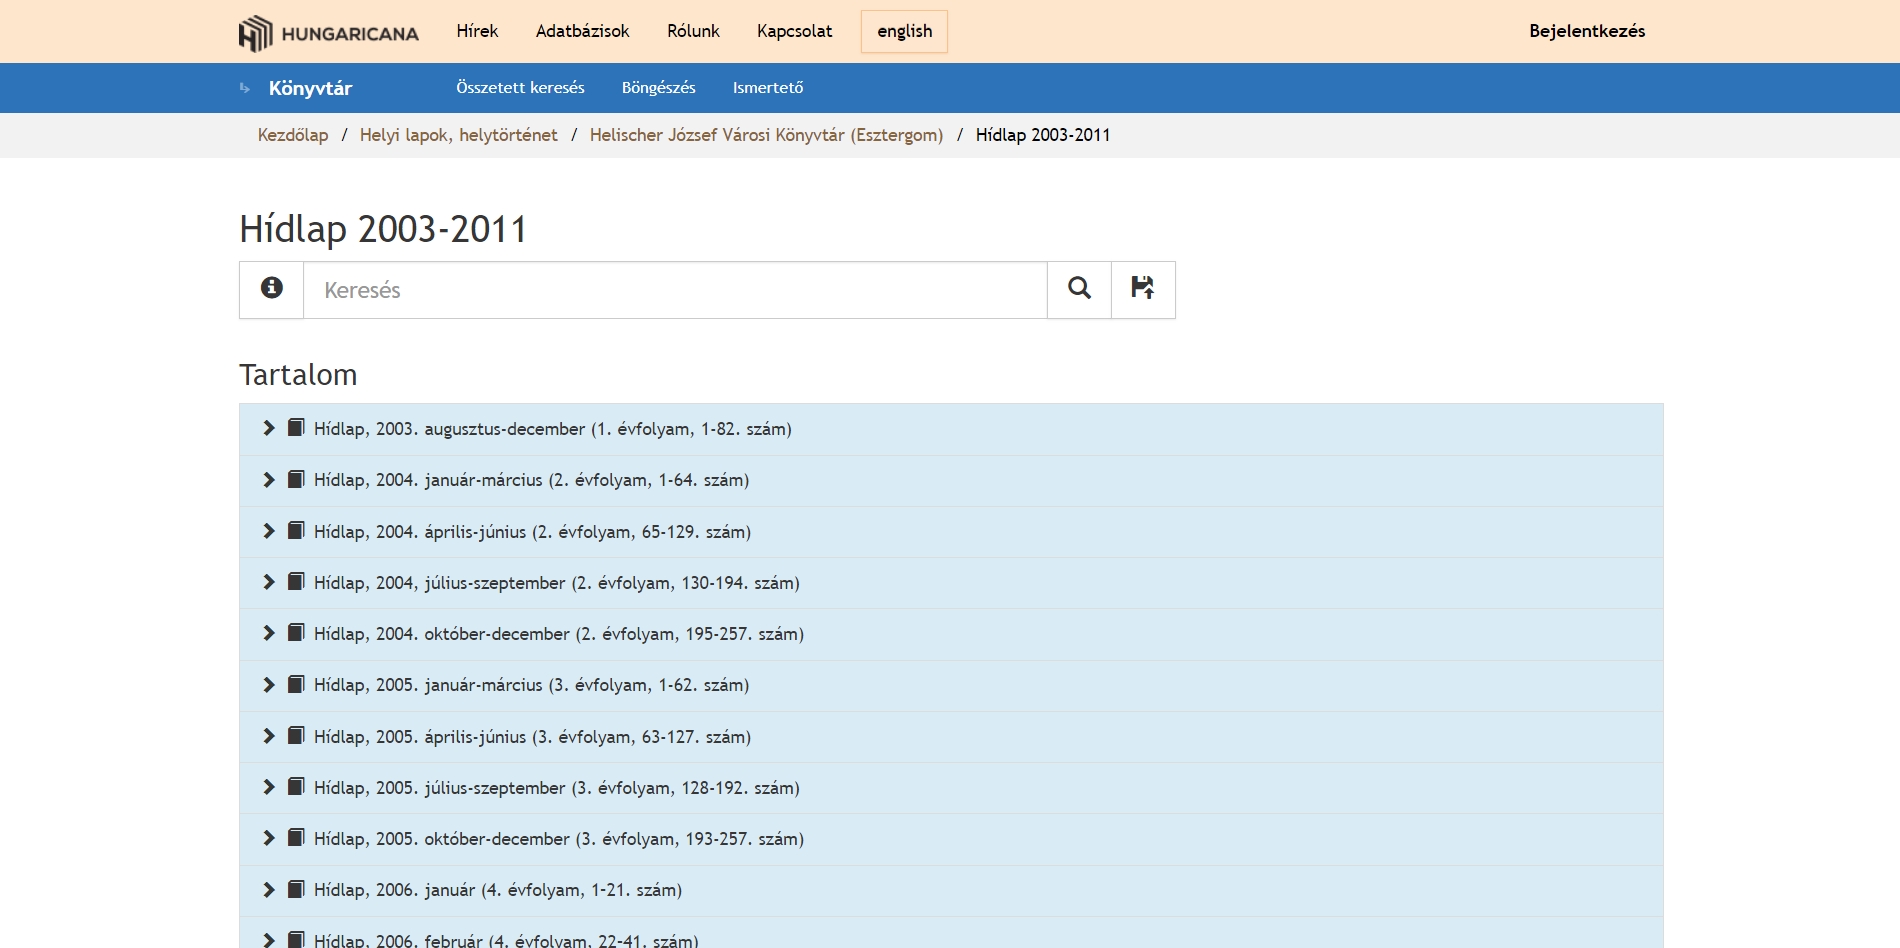
Task: Click the Könyvtár arrow icon
Action: pyautogui.click(x=245, y=88)
